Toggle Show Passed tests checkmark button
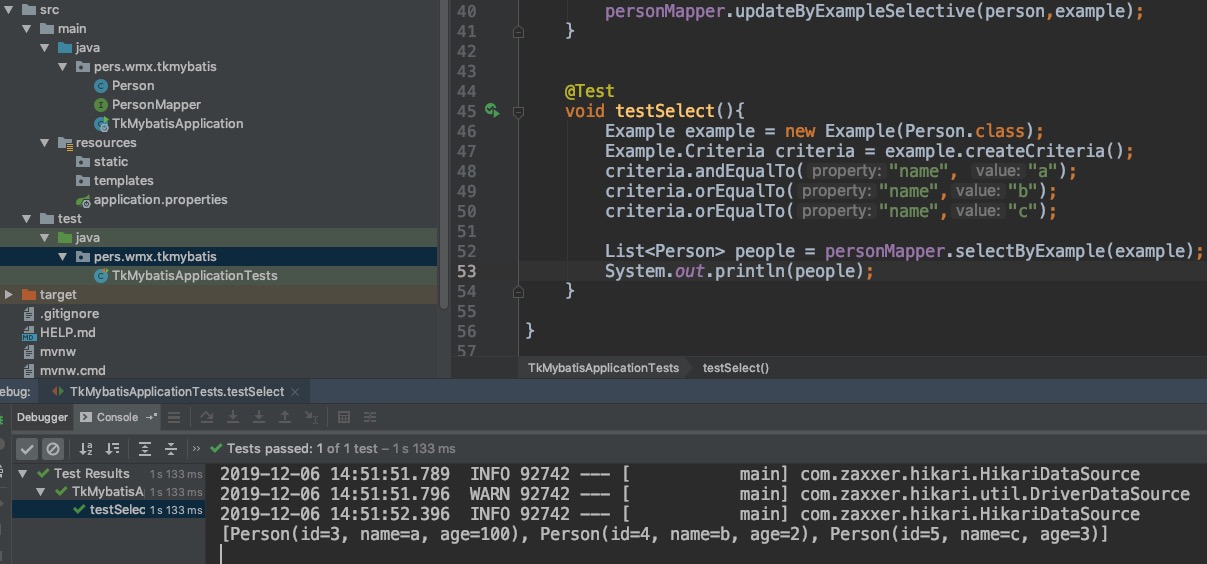The height and width of the screenshot is (564, 1207). click(27, 449)
